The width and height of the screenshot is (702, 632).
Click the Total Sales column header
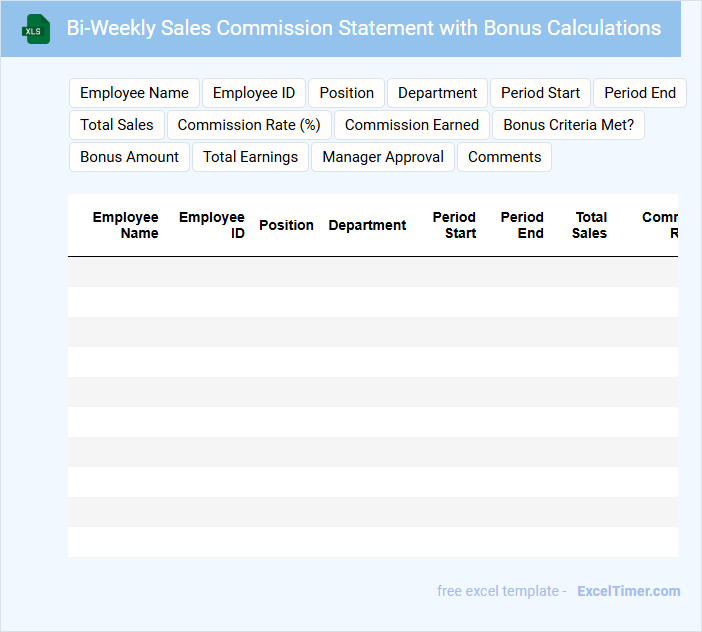(x=590, y=225)
